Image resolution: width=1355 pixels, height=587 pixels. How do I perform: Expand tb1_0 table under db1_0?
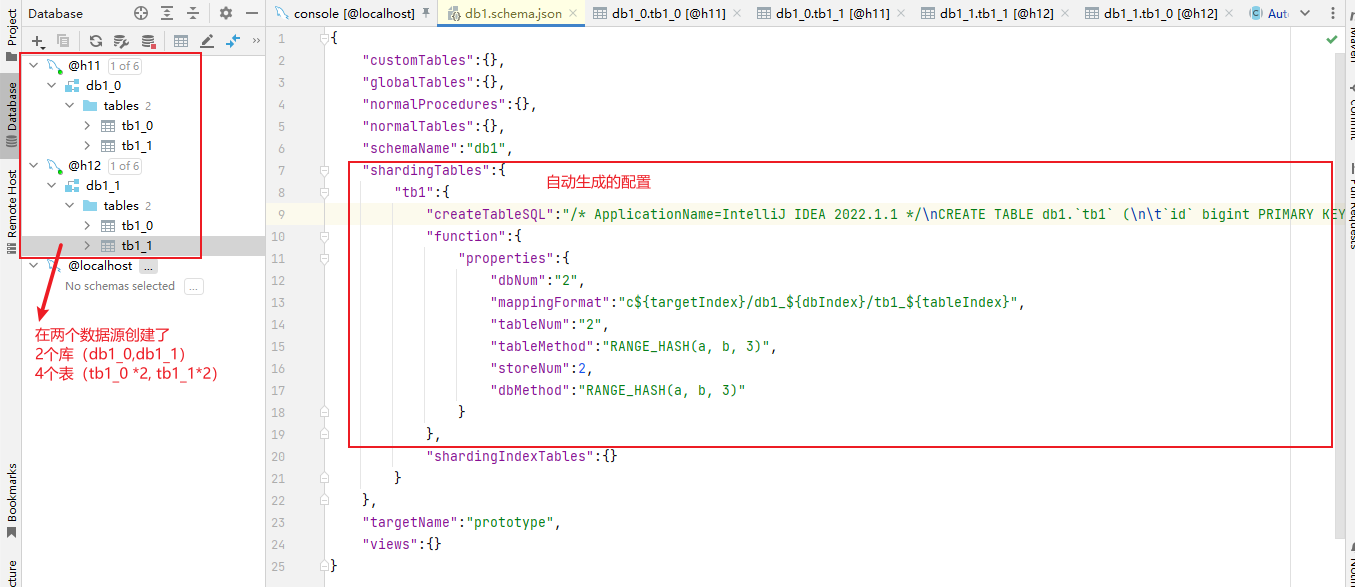tap(88, 125)
